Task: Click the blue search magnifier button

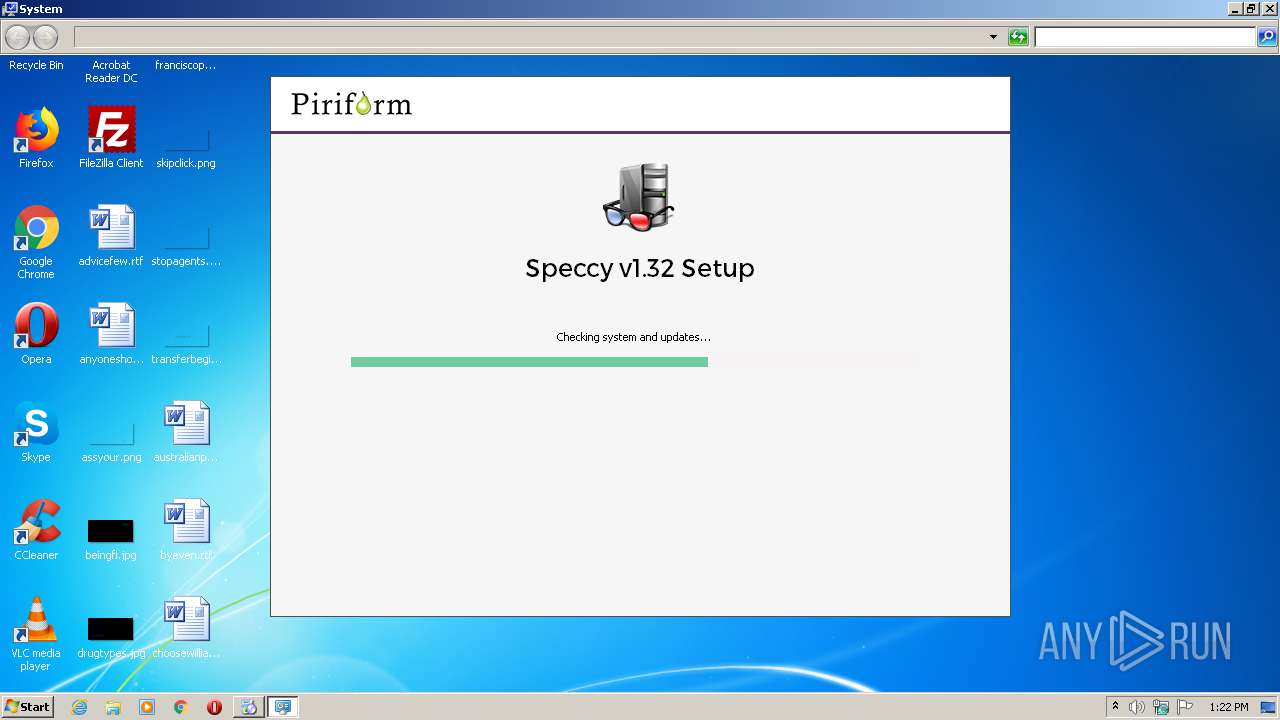Action: 1267,37
